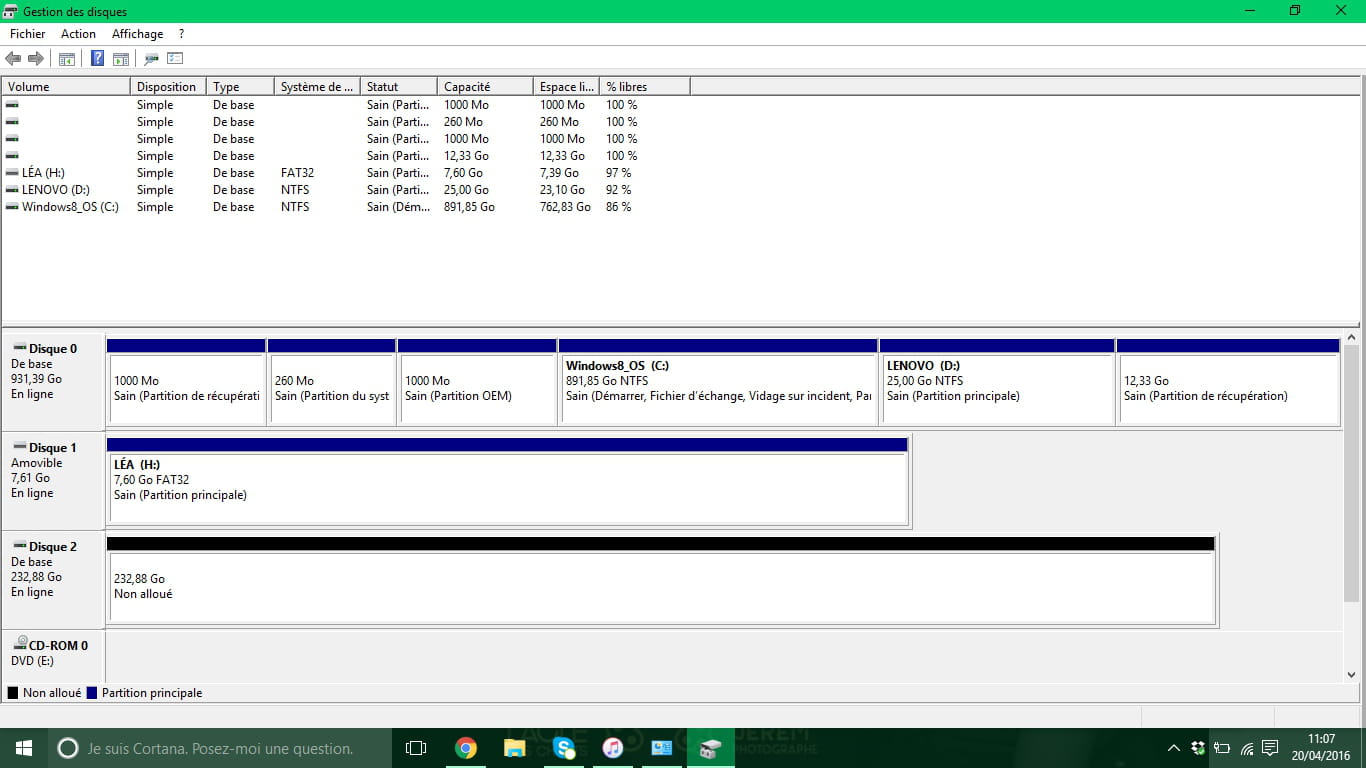
Task: Click the show/hide action pane icon
Action: tap(121, 59)
